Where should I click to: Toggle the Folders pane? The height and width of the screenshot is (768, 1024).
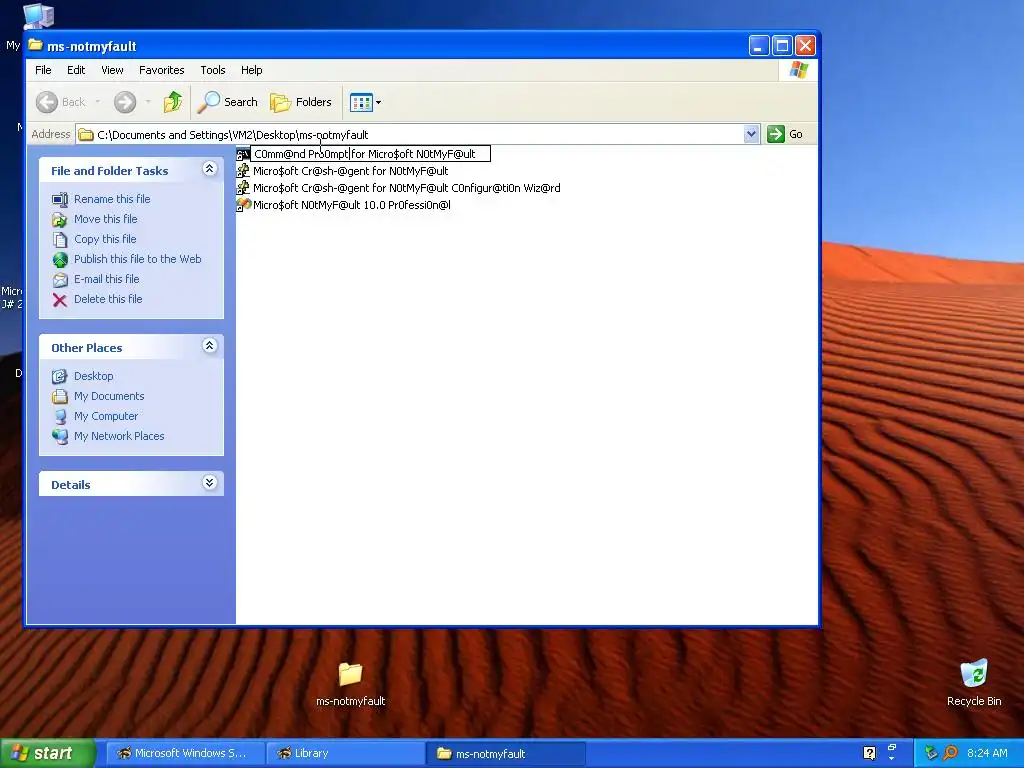(x=301, y=102)
